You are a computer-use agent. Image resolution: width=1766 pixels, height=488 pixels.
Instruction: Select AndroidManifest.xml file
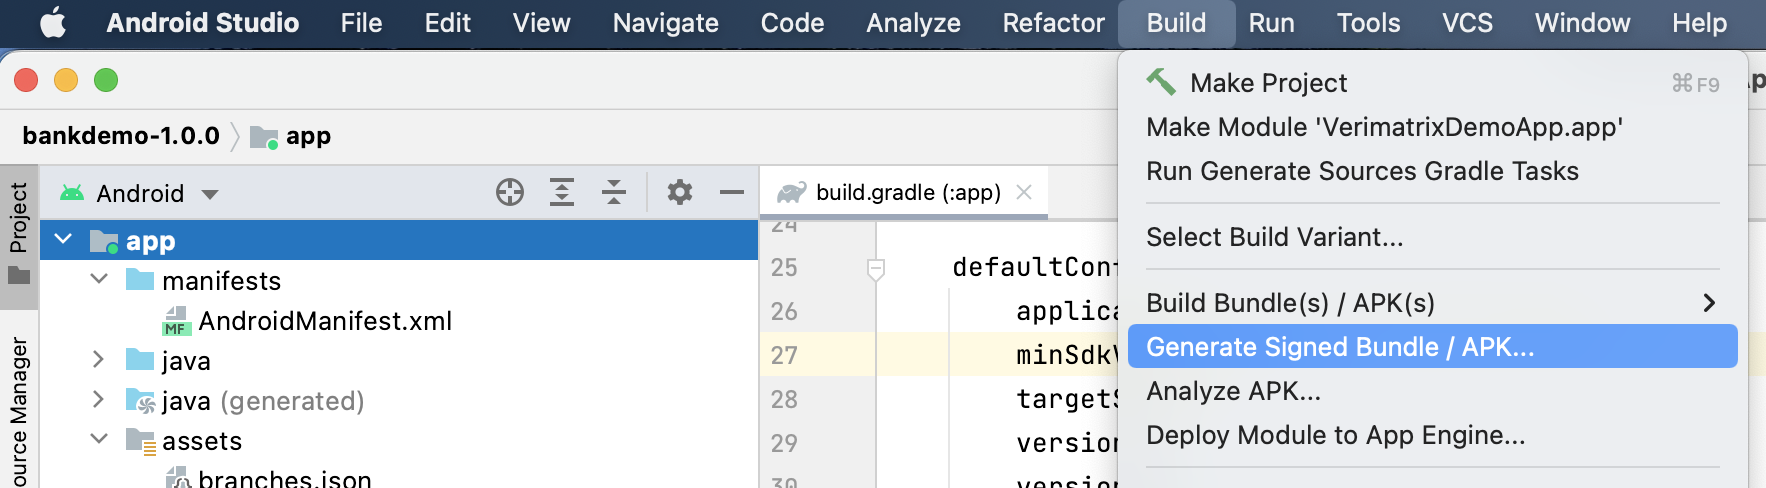tap(325, 321)
